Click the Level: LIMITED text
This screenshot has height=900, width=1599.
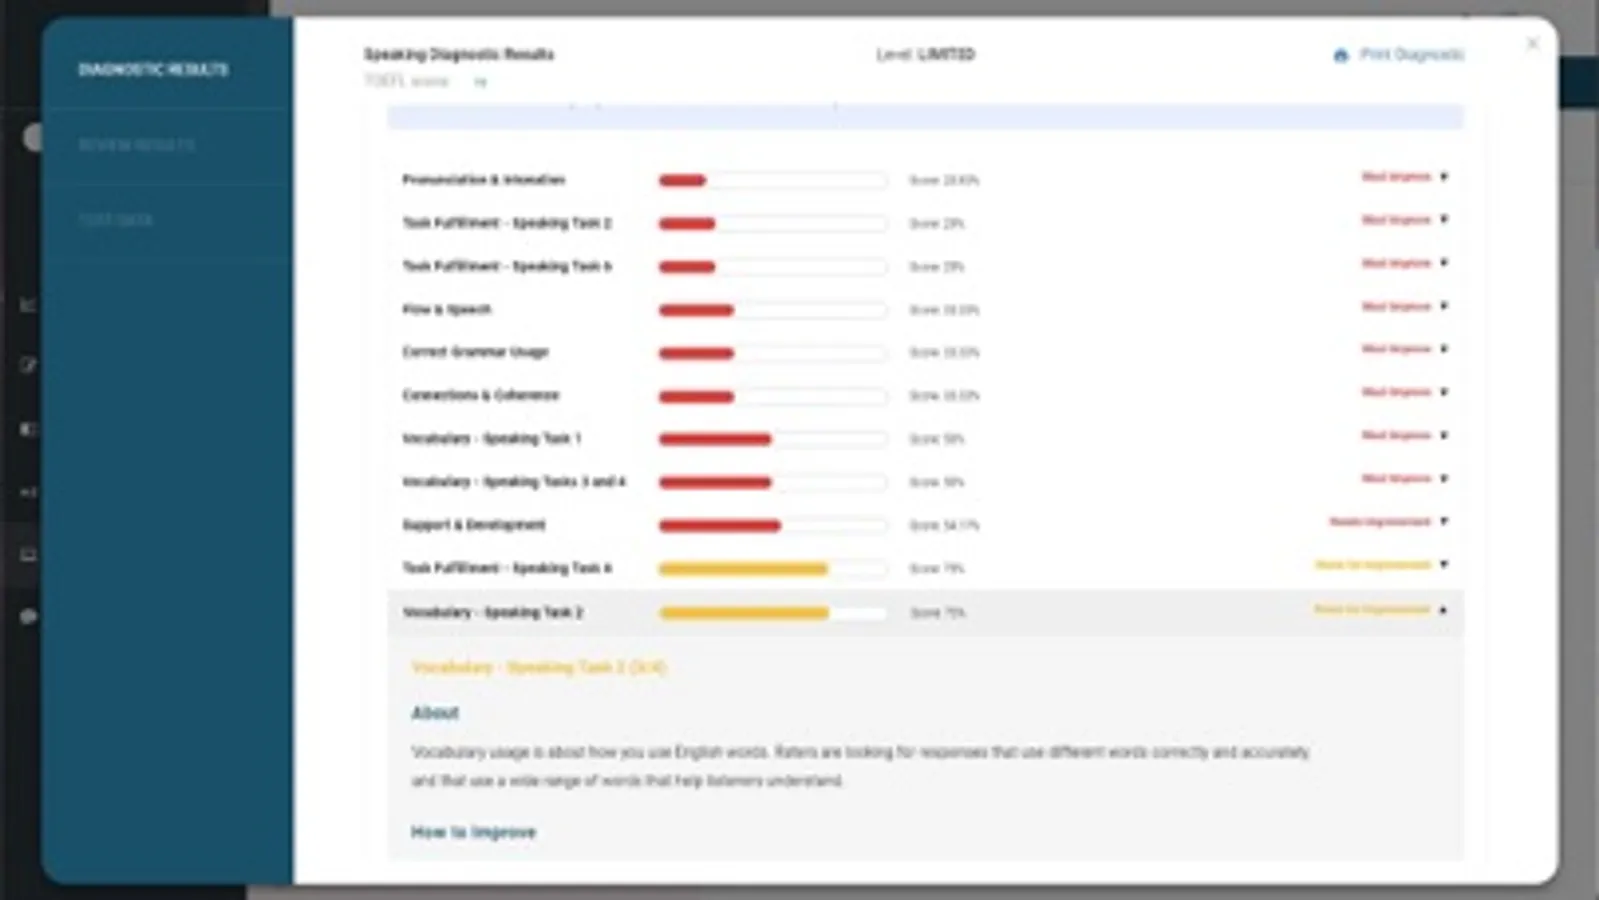coord(925,54)
